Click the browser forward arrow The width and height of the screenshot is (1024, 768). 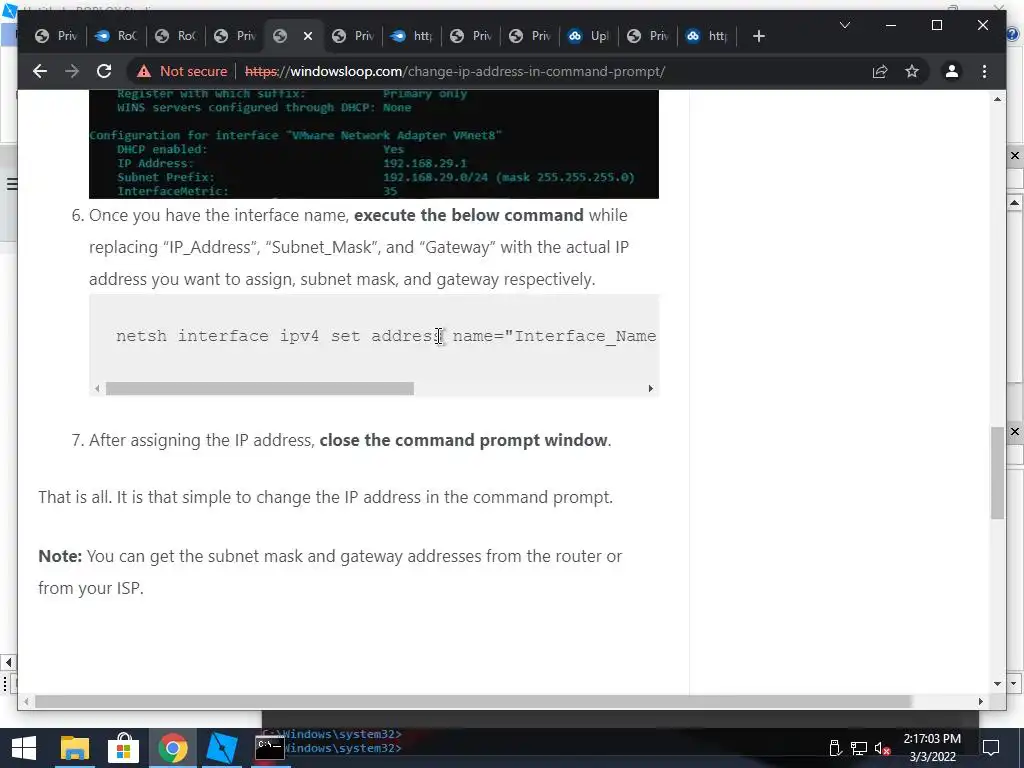click(72, 71)
